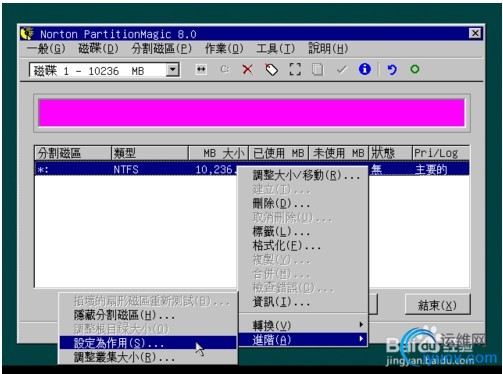Screen dimensions: 503x374
Task: Select 設定為作用(S)... in submenu
Action: pyautogui.click(x=148, y=343)
